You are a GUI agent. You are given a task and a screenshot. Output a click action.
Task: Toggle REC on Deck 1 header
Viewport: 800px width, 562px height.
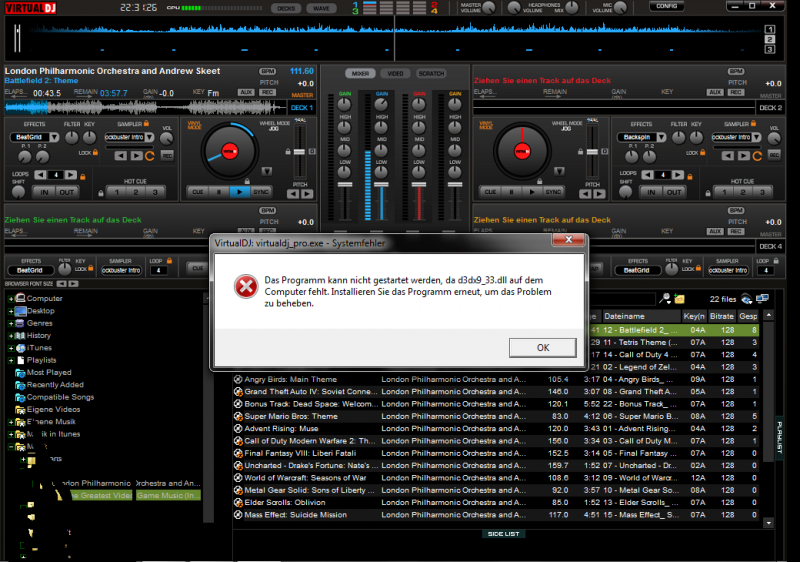click(267, 92)
